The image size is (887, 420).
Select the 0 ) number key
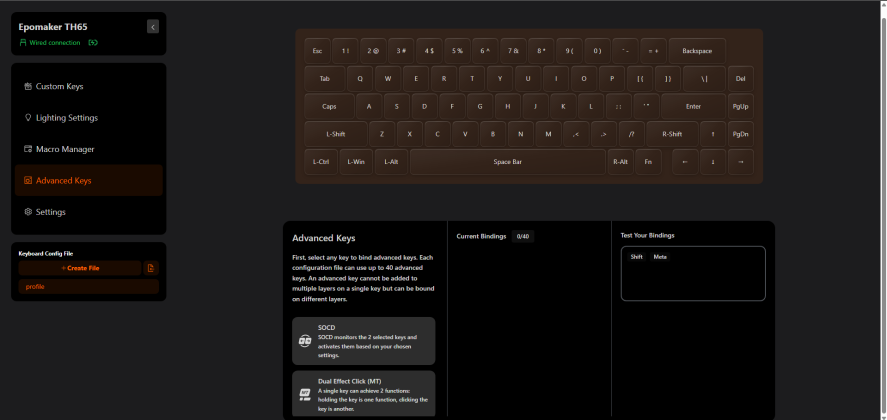(x=597, y=51)
